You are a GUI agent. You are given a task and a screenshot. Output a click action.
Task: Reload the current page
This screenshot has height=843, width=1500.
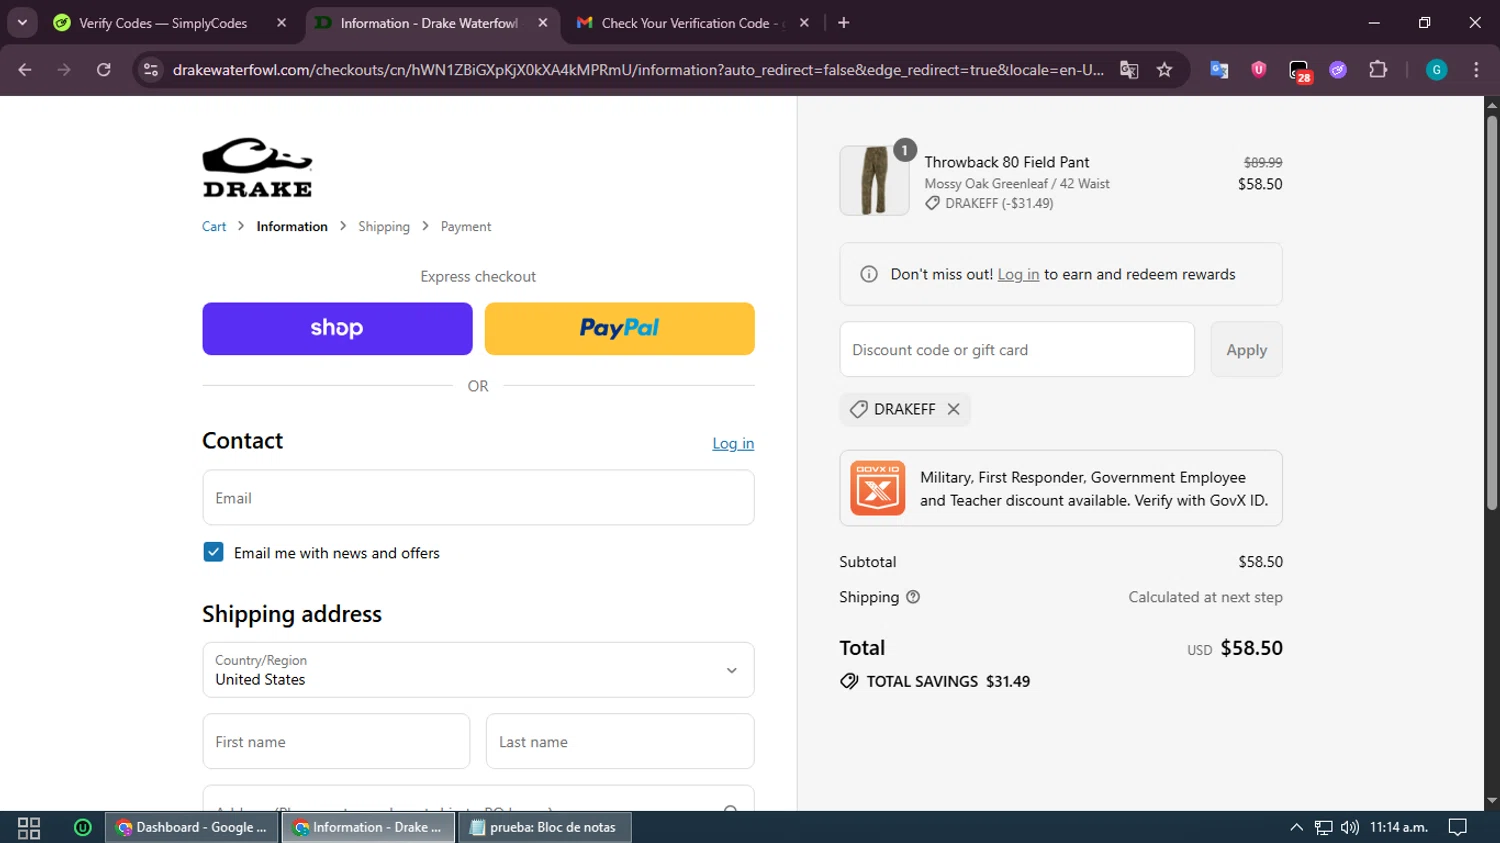pos(104,70)
